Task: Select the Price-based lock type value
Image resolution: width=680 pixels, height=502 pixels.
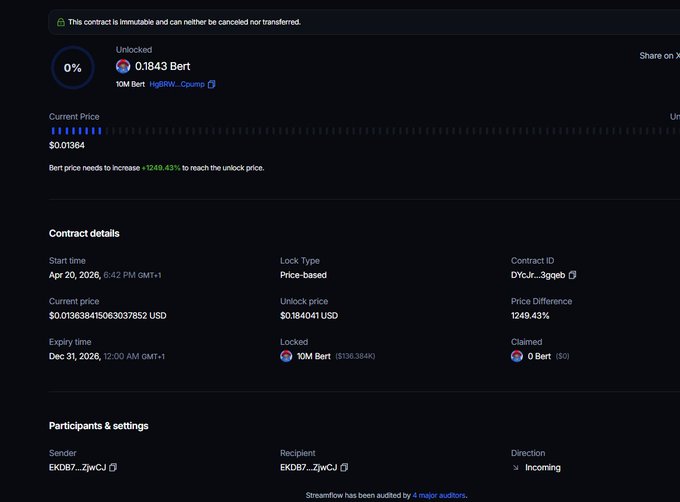Action: click(304, 275)
